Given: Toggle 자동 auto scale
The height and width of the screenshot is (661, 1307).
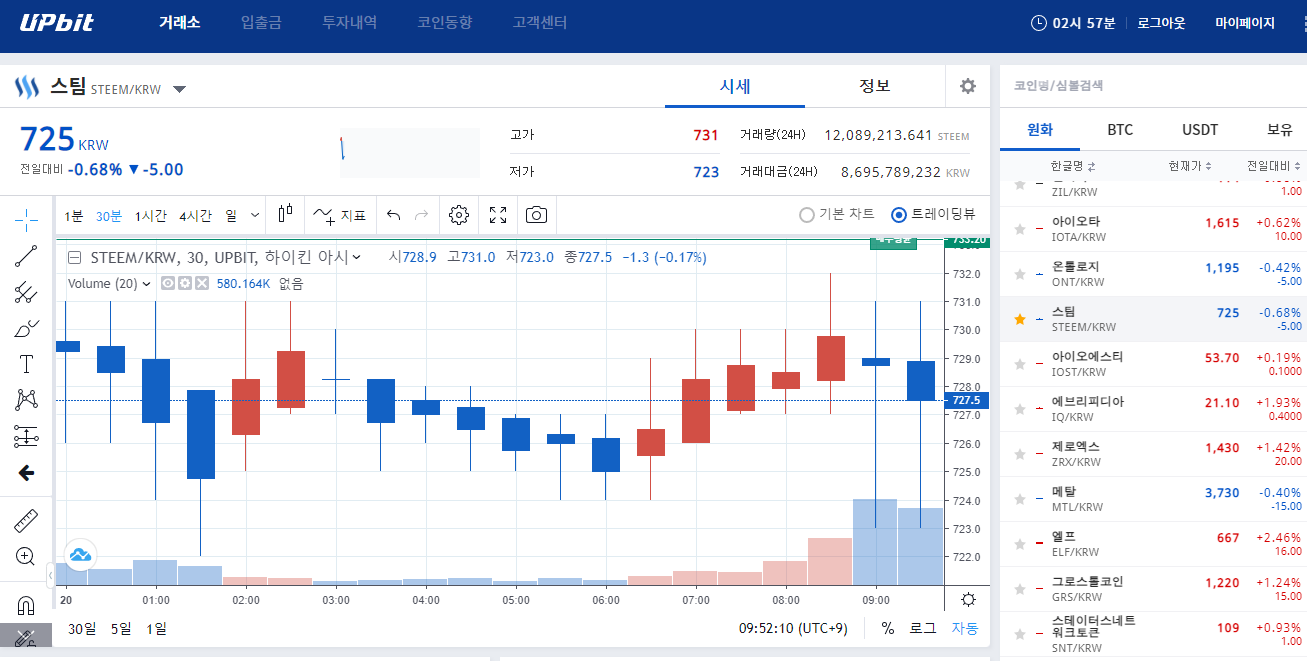Looking at the screenshot, I should pyautogui.click(x=964, y=628).
